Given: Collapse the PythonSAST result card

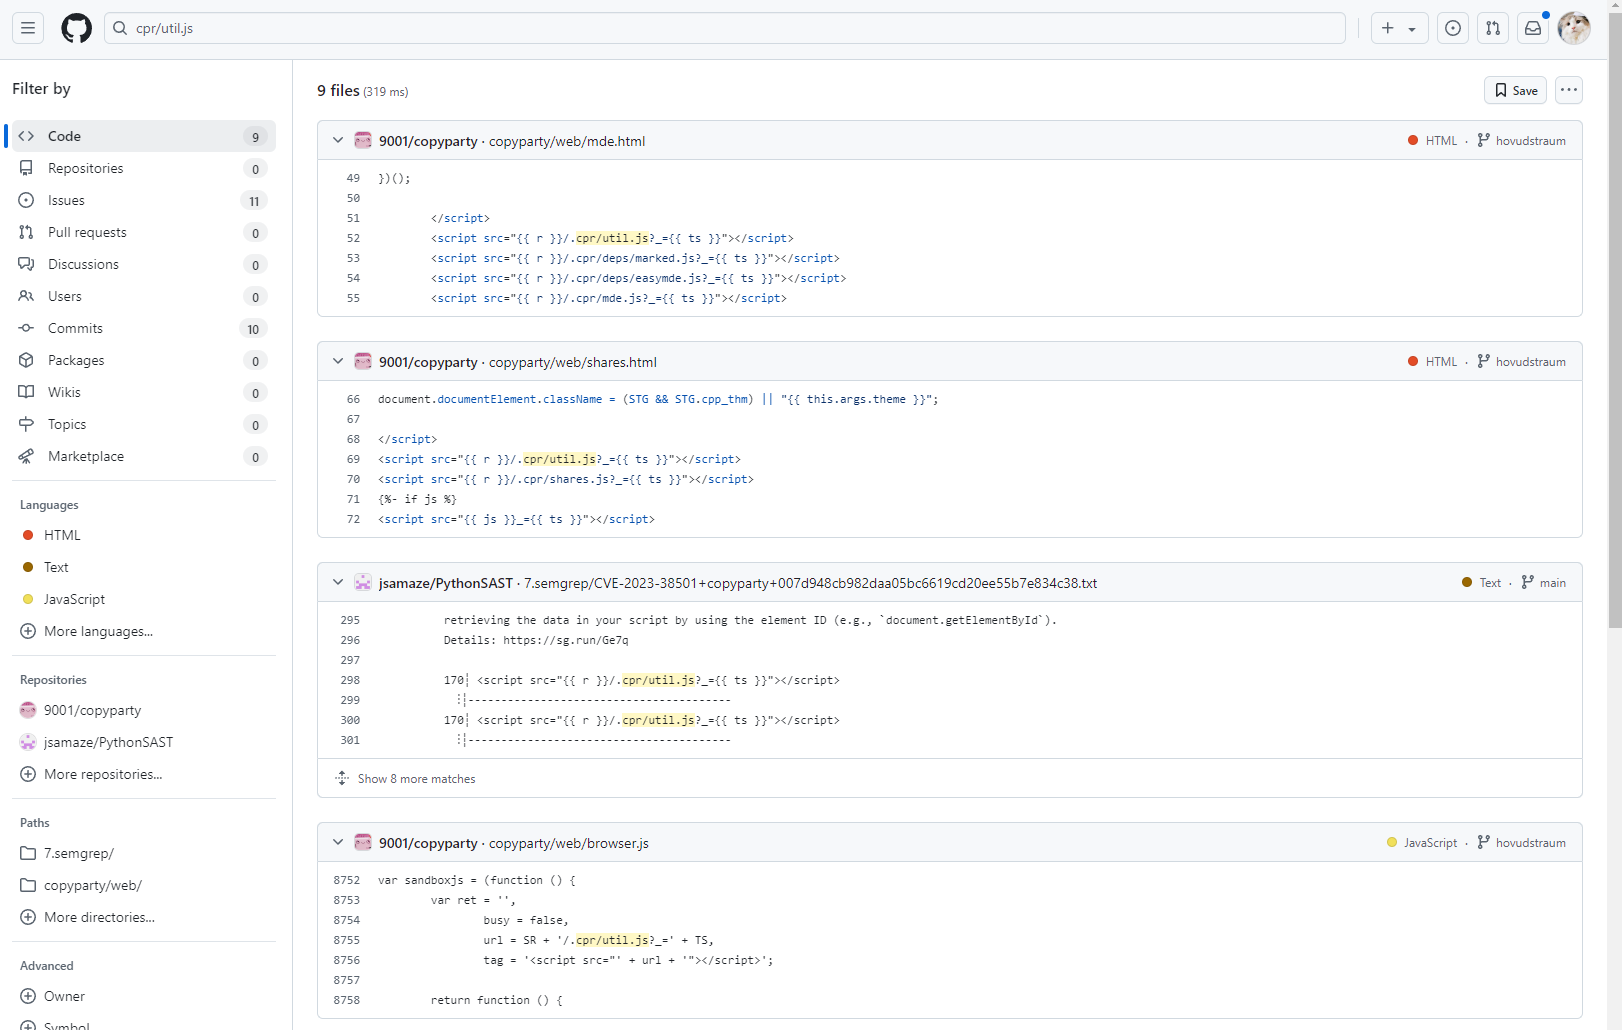Looking at the screenshot, I should coord(338,582).
